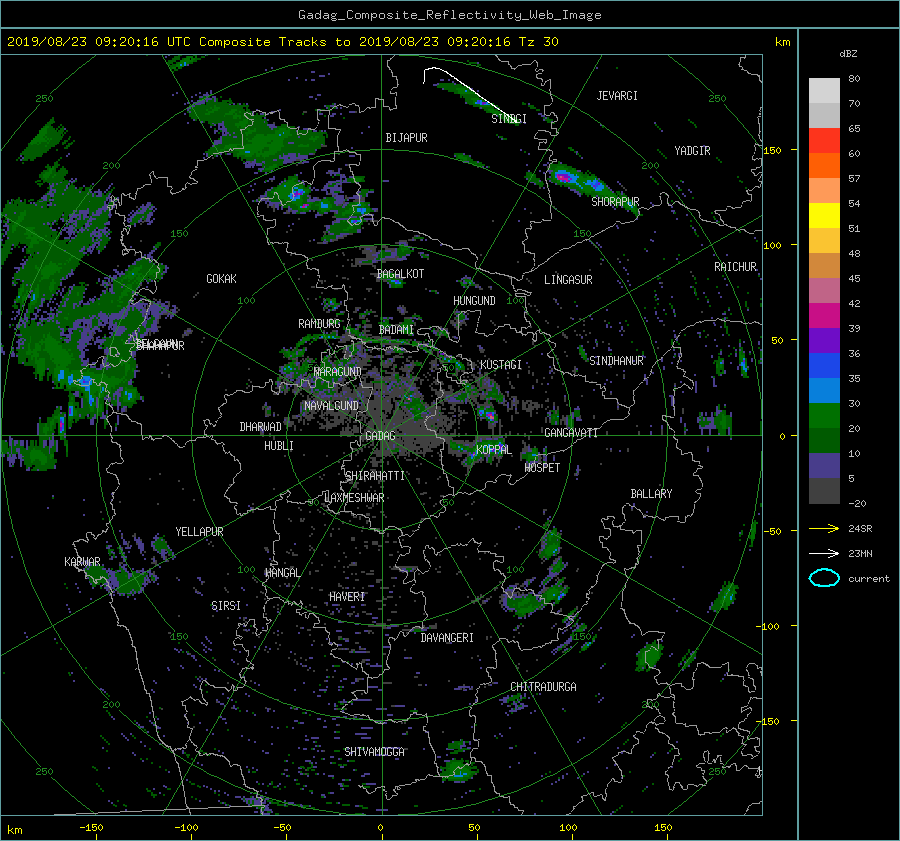Click the SINDHANUR city label
The image size is (900, 841).
pyautogui.click(x=616, y=361)
